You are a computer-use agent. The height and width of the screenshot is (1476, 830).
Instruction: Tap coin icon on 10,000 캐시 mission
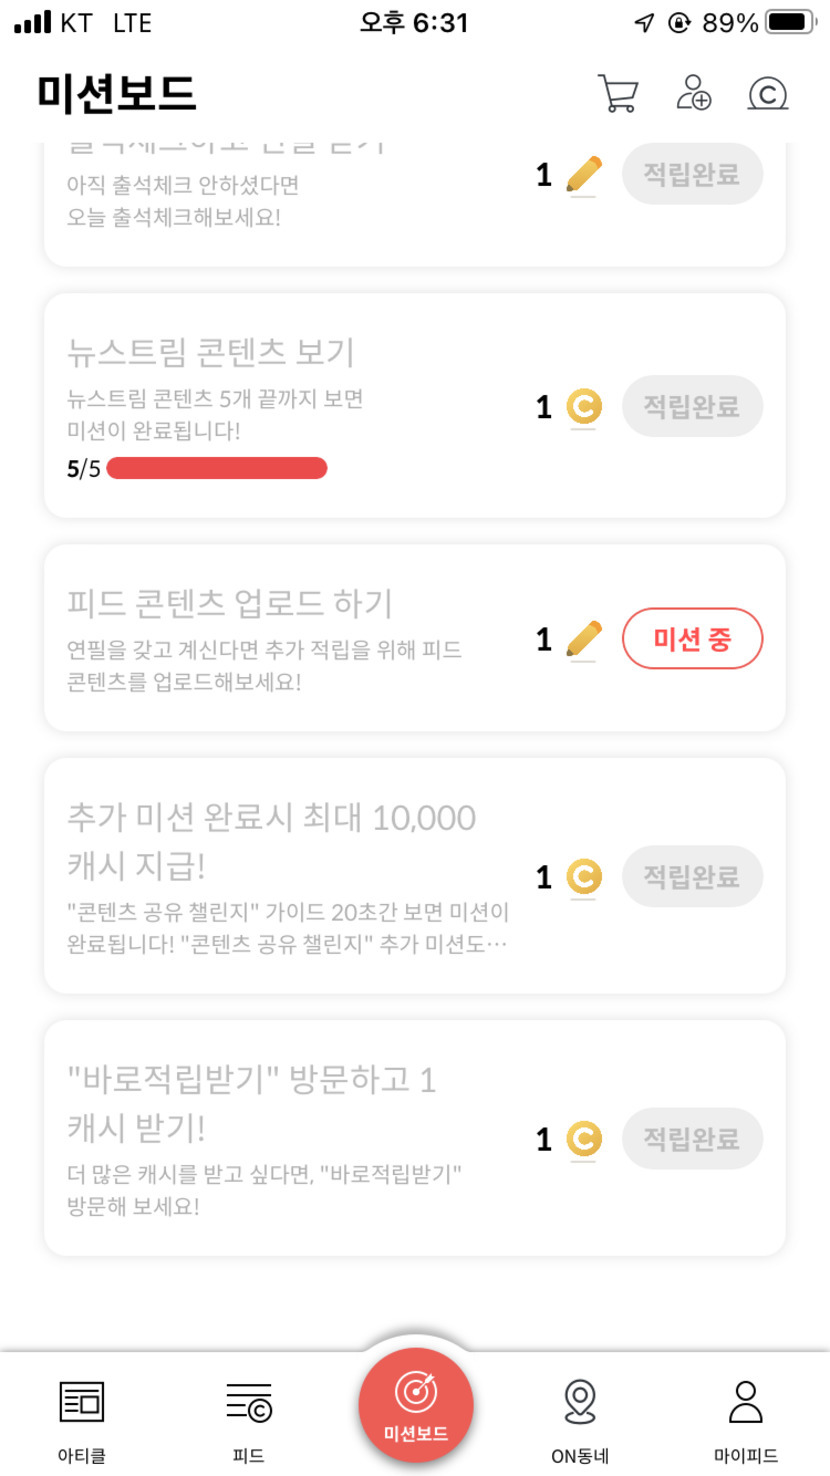pyautogui.click(x=584, y=877)
